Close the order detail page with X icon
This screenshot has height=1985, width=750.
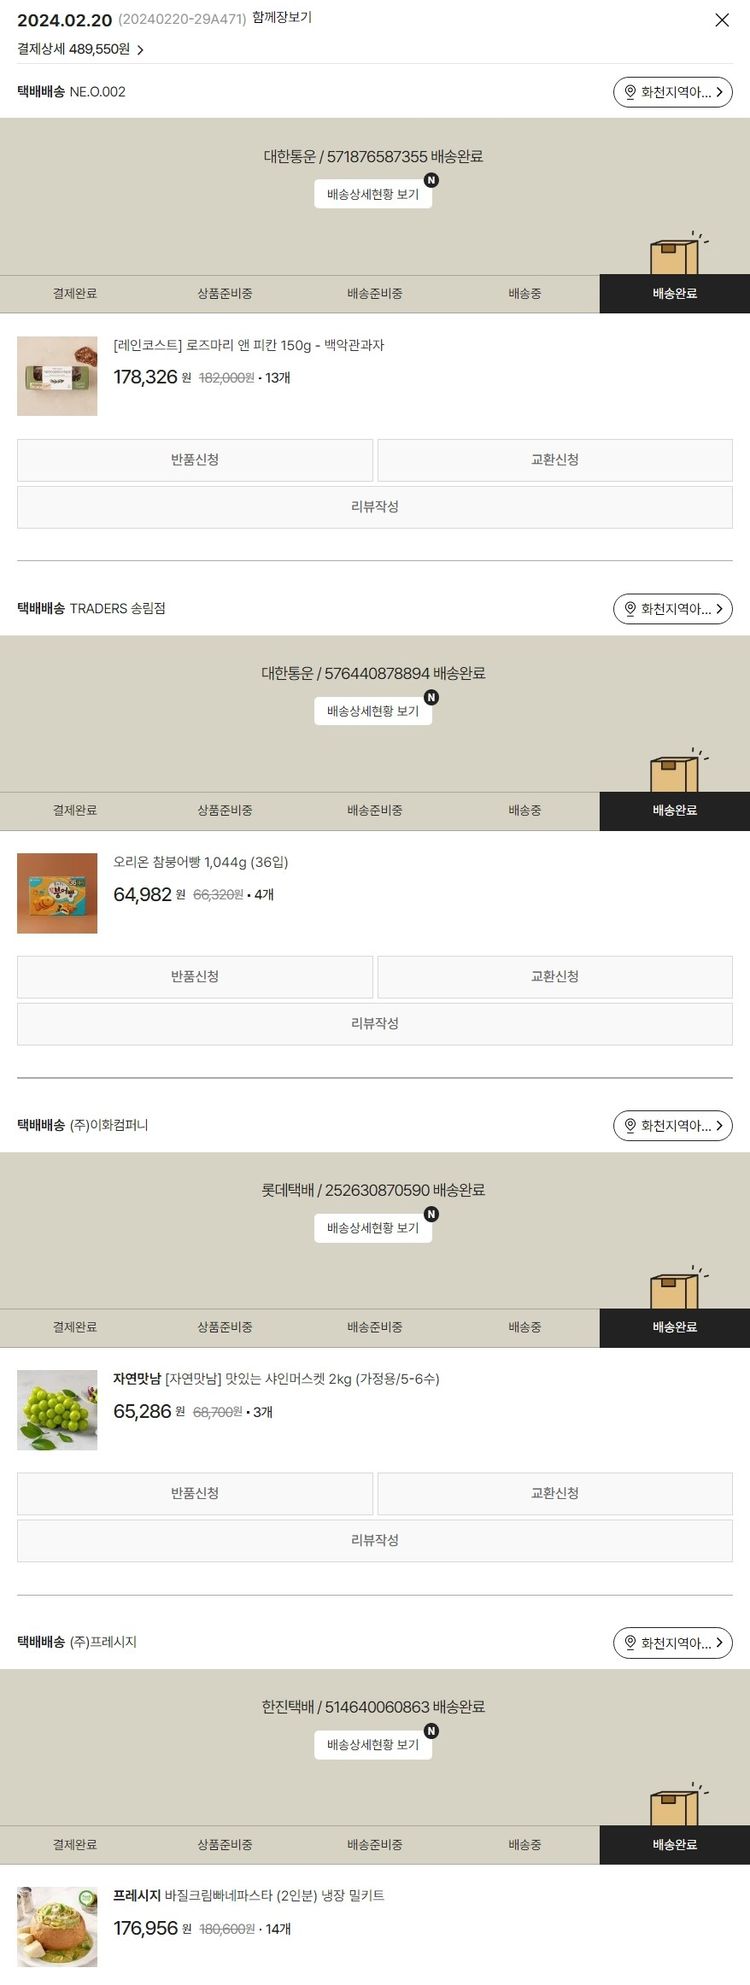click(x=722, y=20)
